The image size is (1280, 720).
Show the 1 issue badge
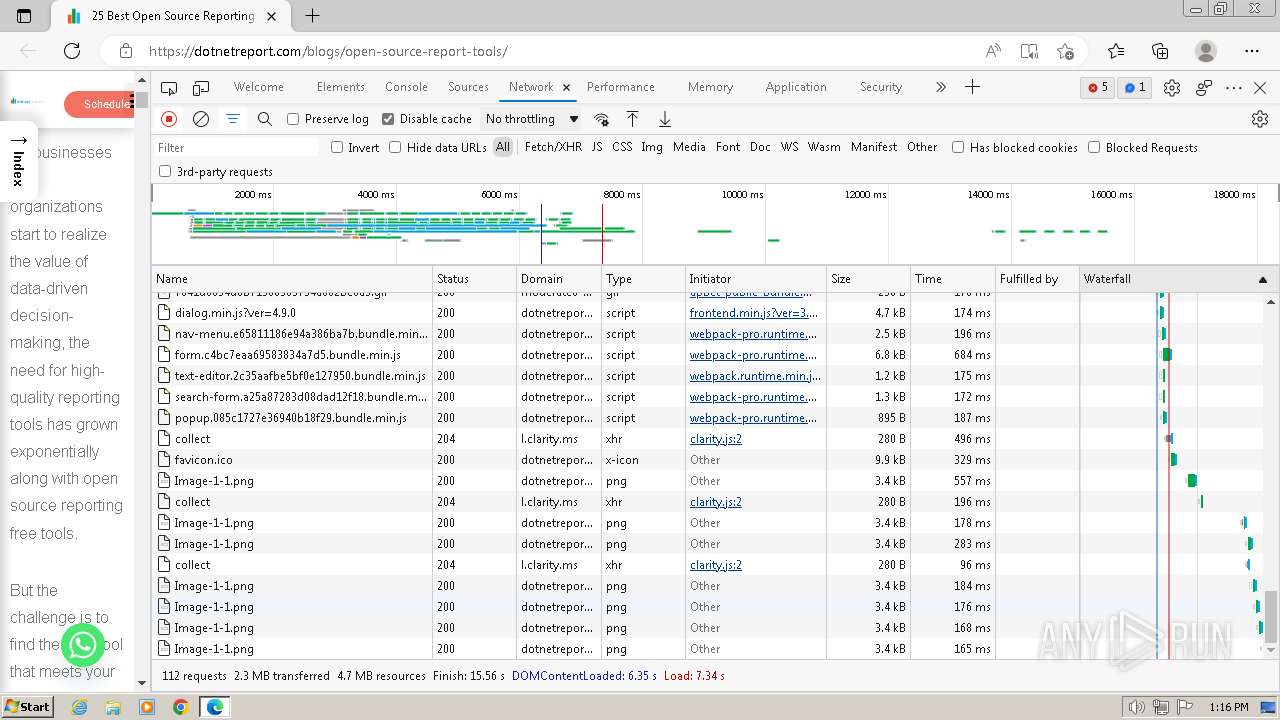[1135, 88]
